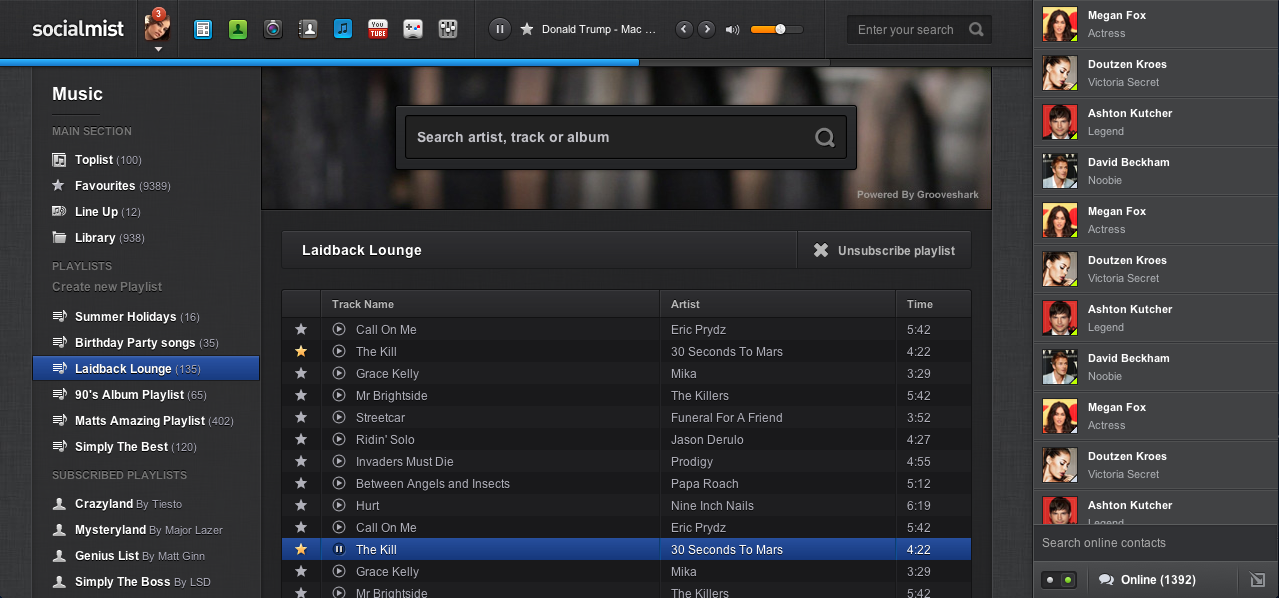Image resolution: width=1279 pixels, height=598 pixels.
Task: Play Invaders Must Die via its play icon
Action: point(338,462)
